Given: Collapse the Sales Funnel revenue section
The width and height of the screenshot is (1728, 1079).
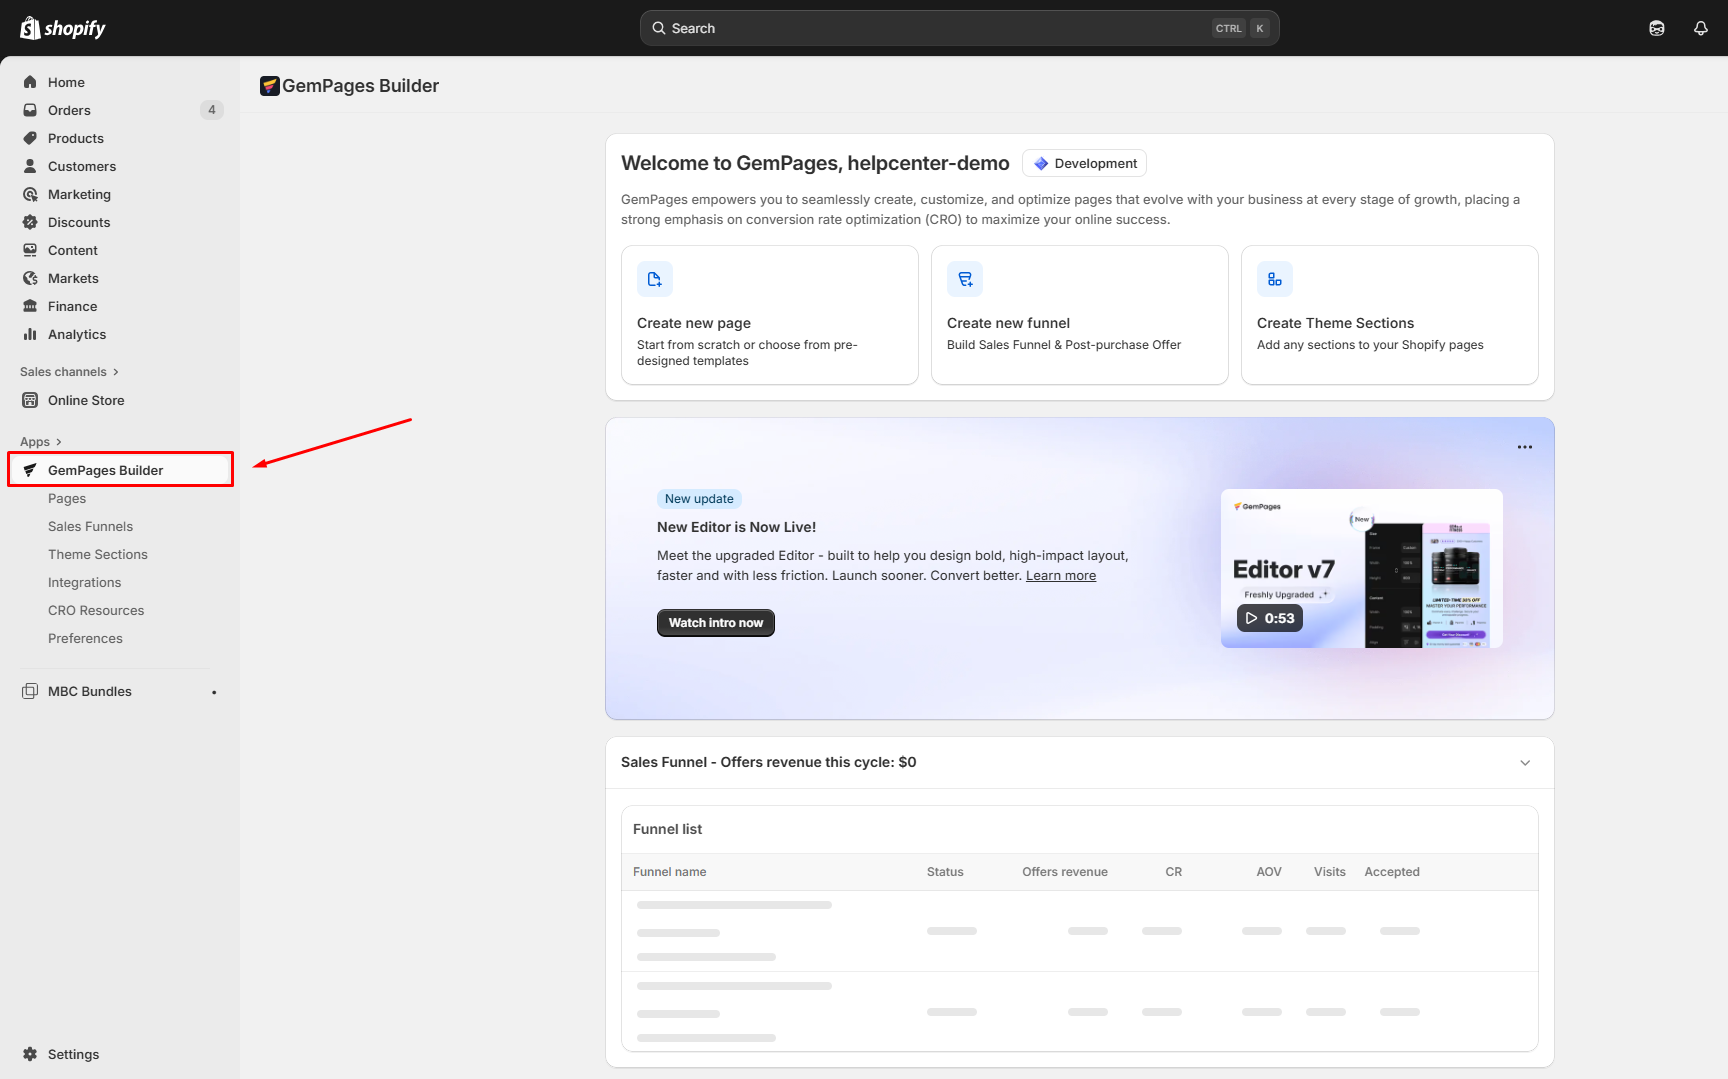Looking at the screenshot, I should (1525, 763).
